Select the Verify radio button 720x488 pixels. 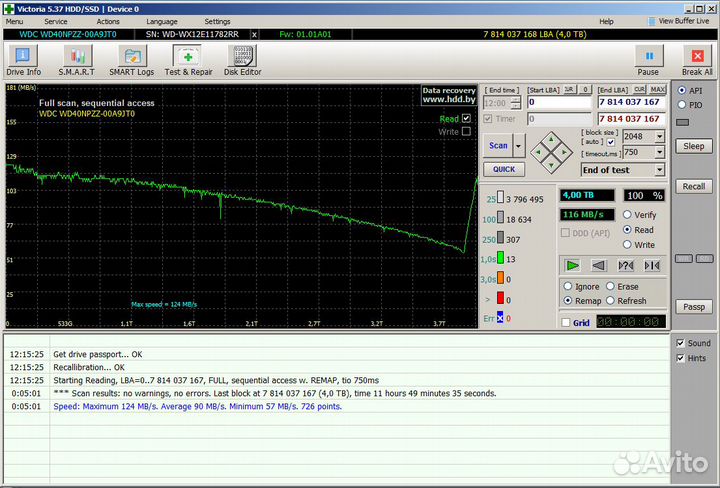[628, 215]
